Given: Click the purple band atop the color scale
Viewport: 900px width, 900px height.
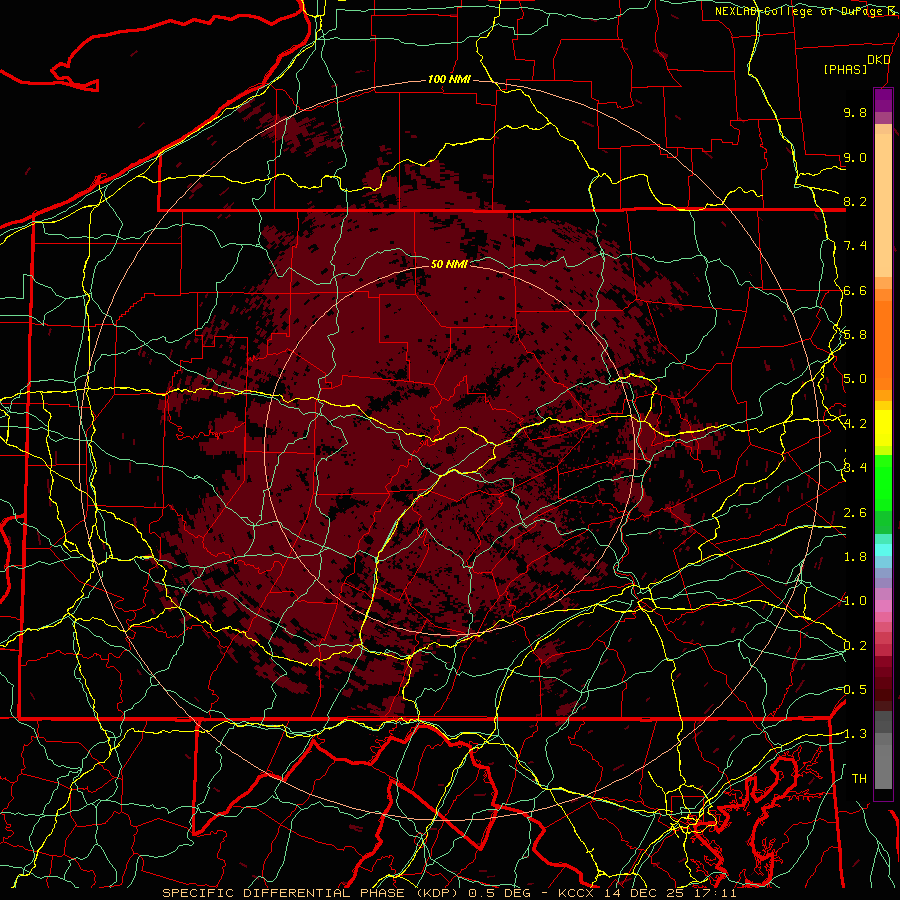Looking at the screenshot, I should (x=883, y=100).
